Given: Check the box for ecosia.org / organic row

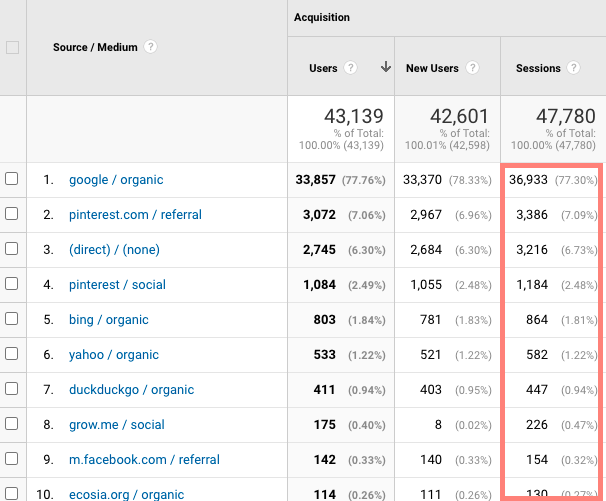Looking at the screenshot, I should pos(12,493).
